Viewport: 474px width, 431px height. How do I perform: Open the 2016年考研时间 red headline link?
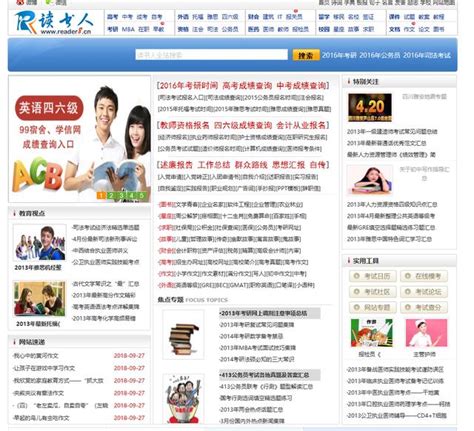(189, 86)
